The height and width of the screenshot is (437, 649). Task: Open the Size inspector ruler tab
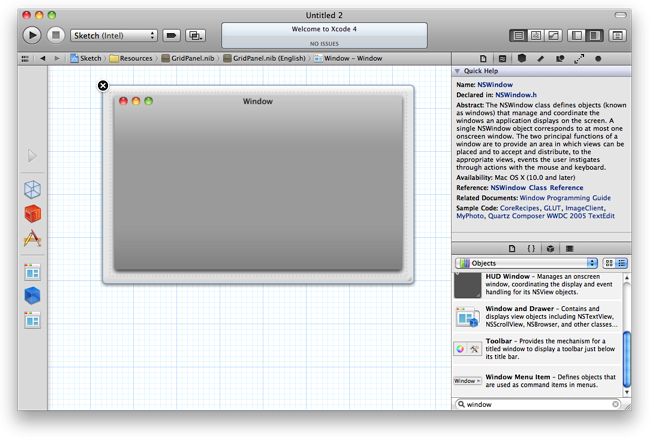560,59
